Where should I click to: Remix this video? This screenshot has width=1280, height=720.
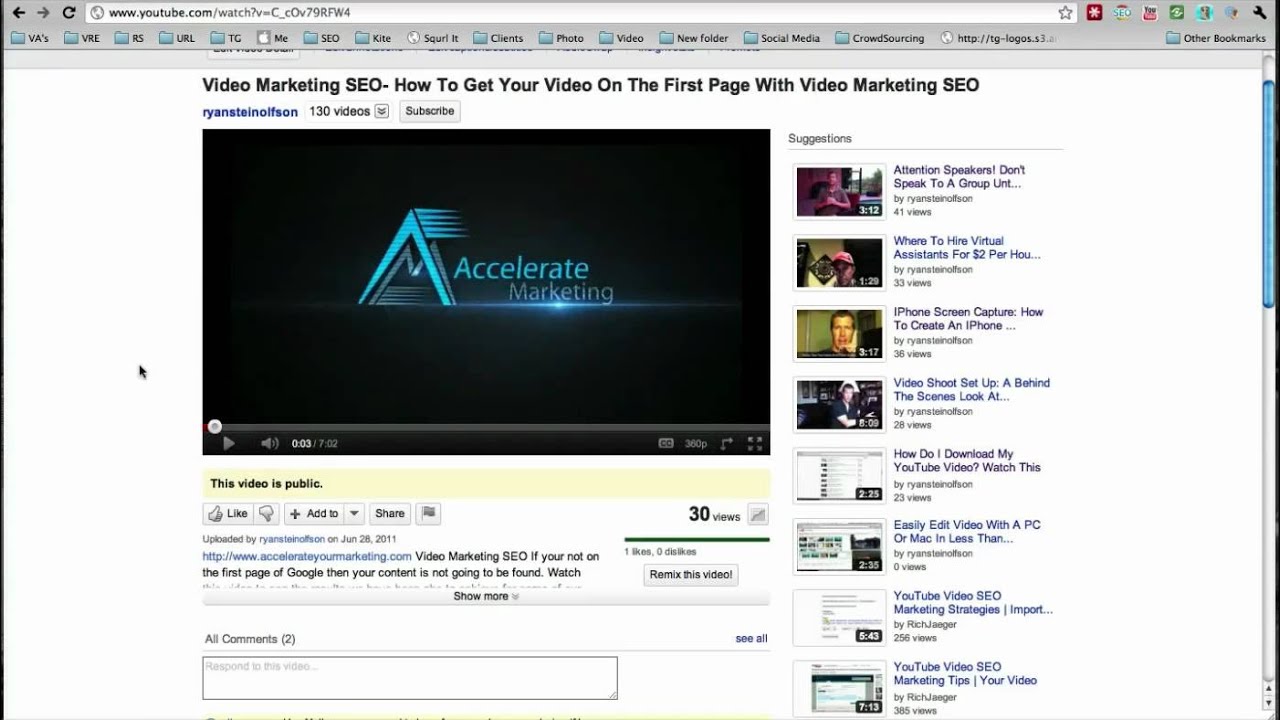point(691,575)
